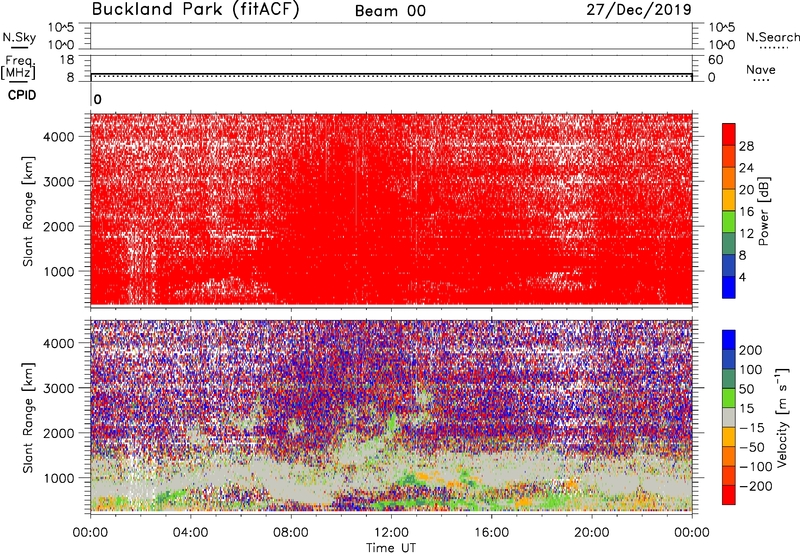The height and width of the screenshot is (554, 800).
Task: Select the "3000" tick in the Velocity panel
Action: [x=59, y=388]
